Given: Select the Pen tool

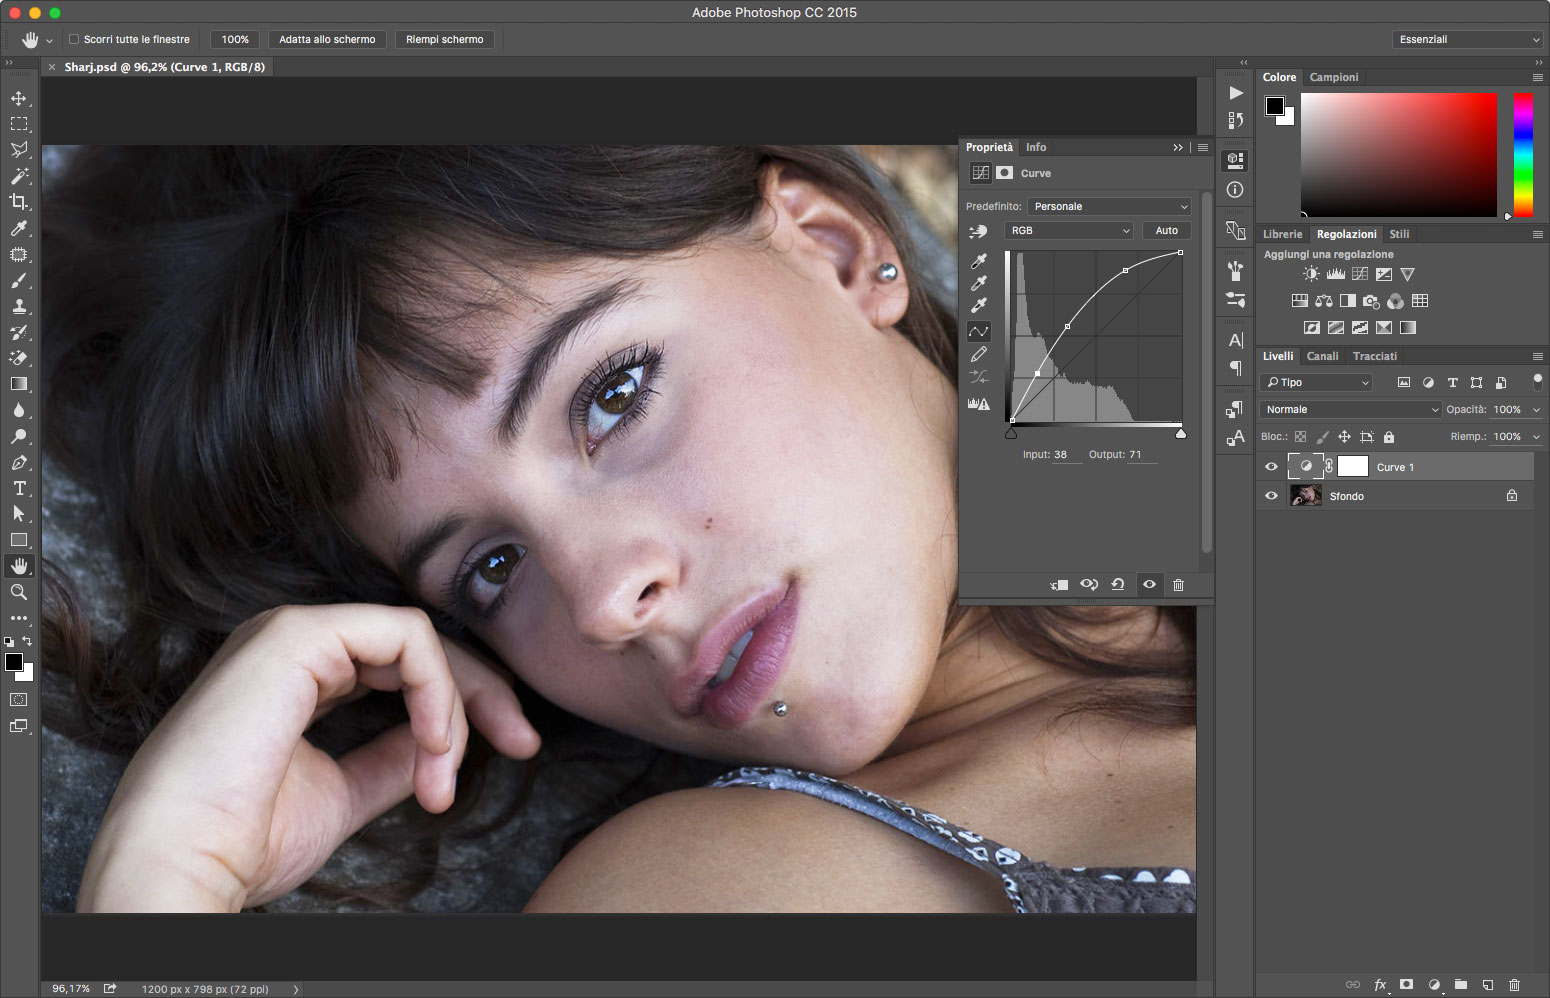Looking at the screenshot, I should point(19,462).
